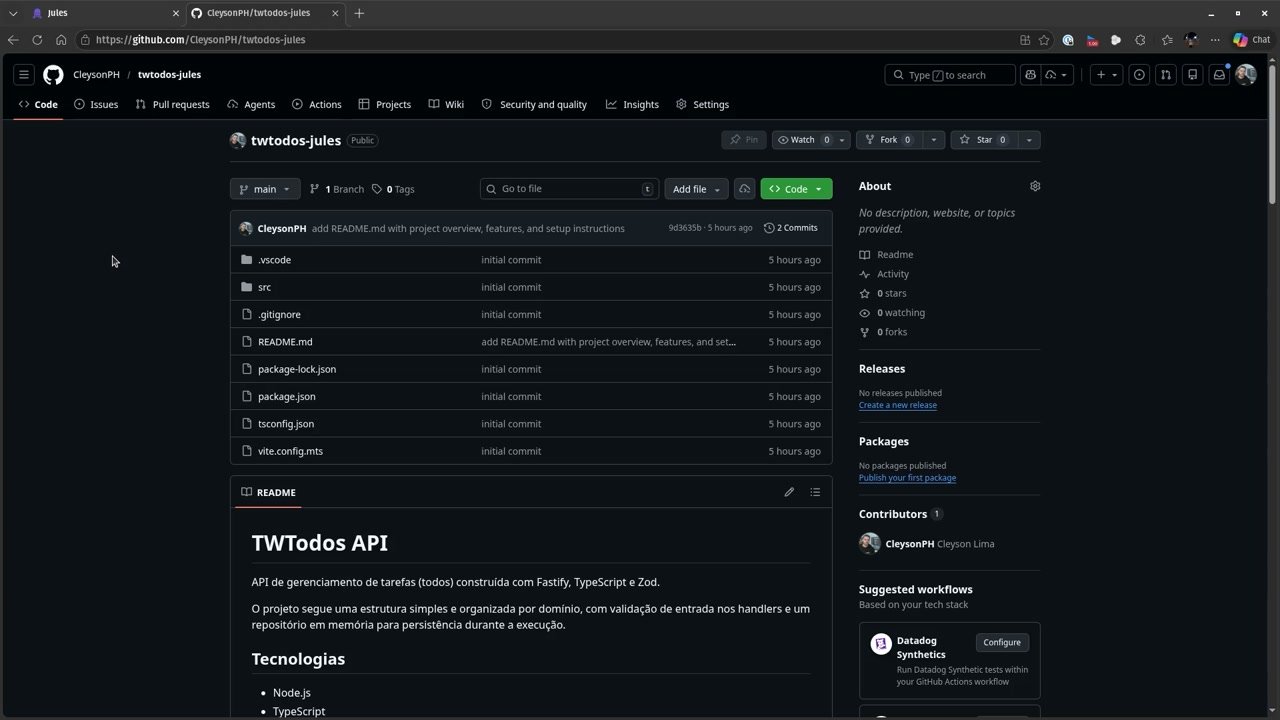
Task: Open the Star lists dropdown arrow
Action: pos(1029,140)
